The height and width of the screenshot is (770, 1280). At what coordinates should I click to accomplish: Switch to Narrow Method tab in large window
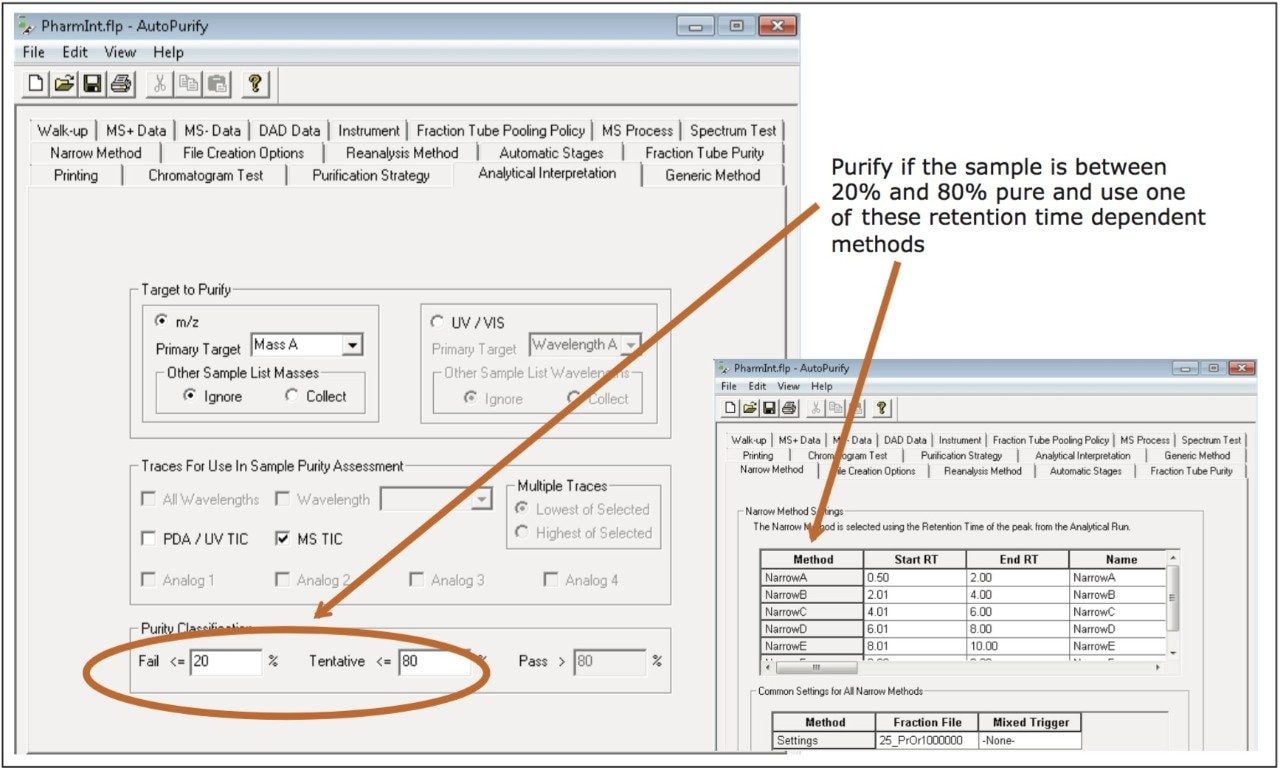pyautogui.click(x=96, y=153)
